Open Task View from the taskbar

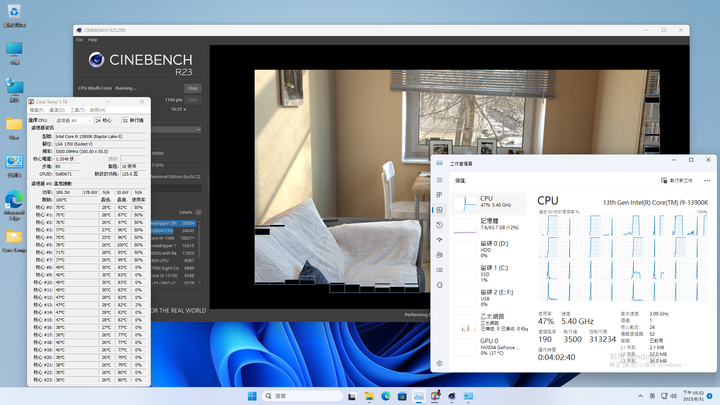click(352, 396)
